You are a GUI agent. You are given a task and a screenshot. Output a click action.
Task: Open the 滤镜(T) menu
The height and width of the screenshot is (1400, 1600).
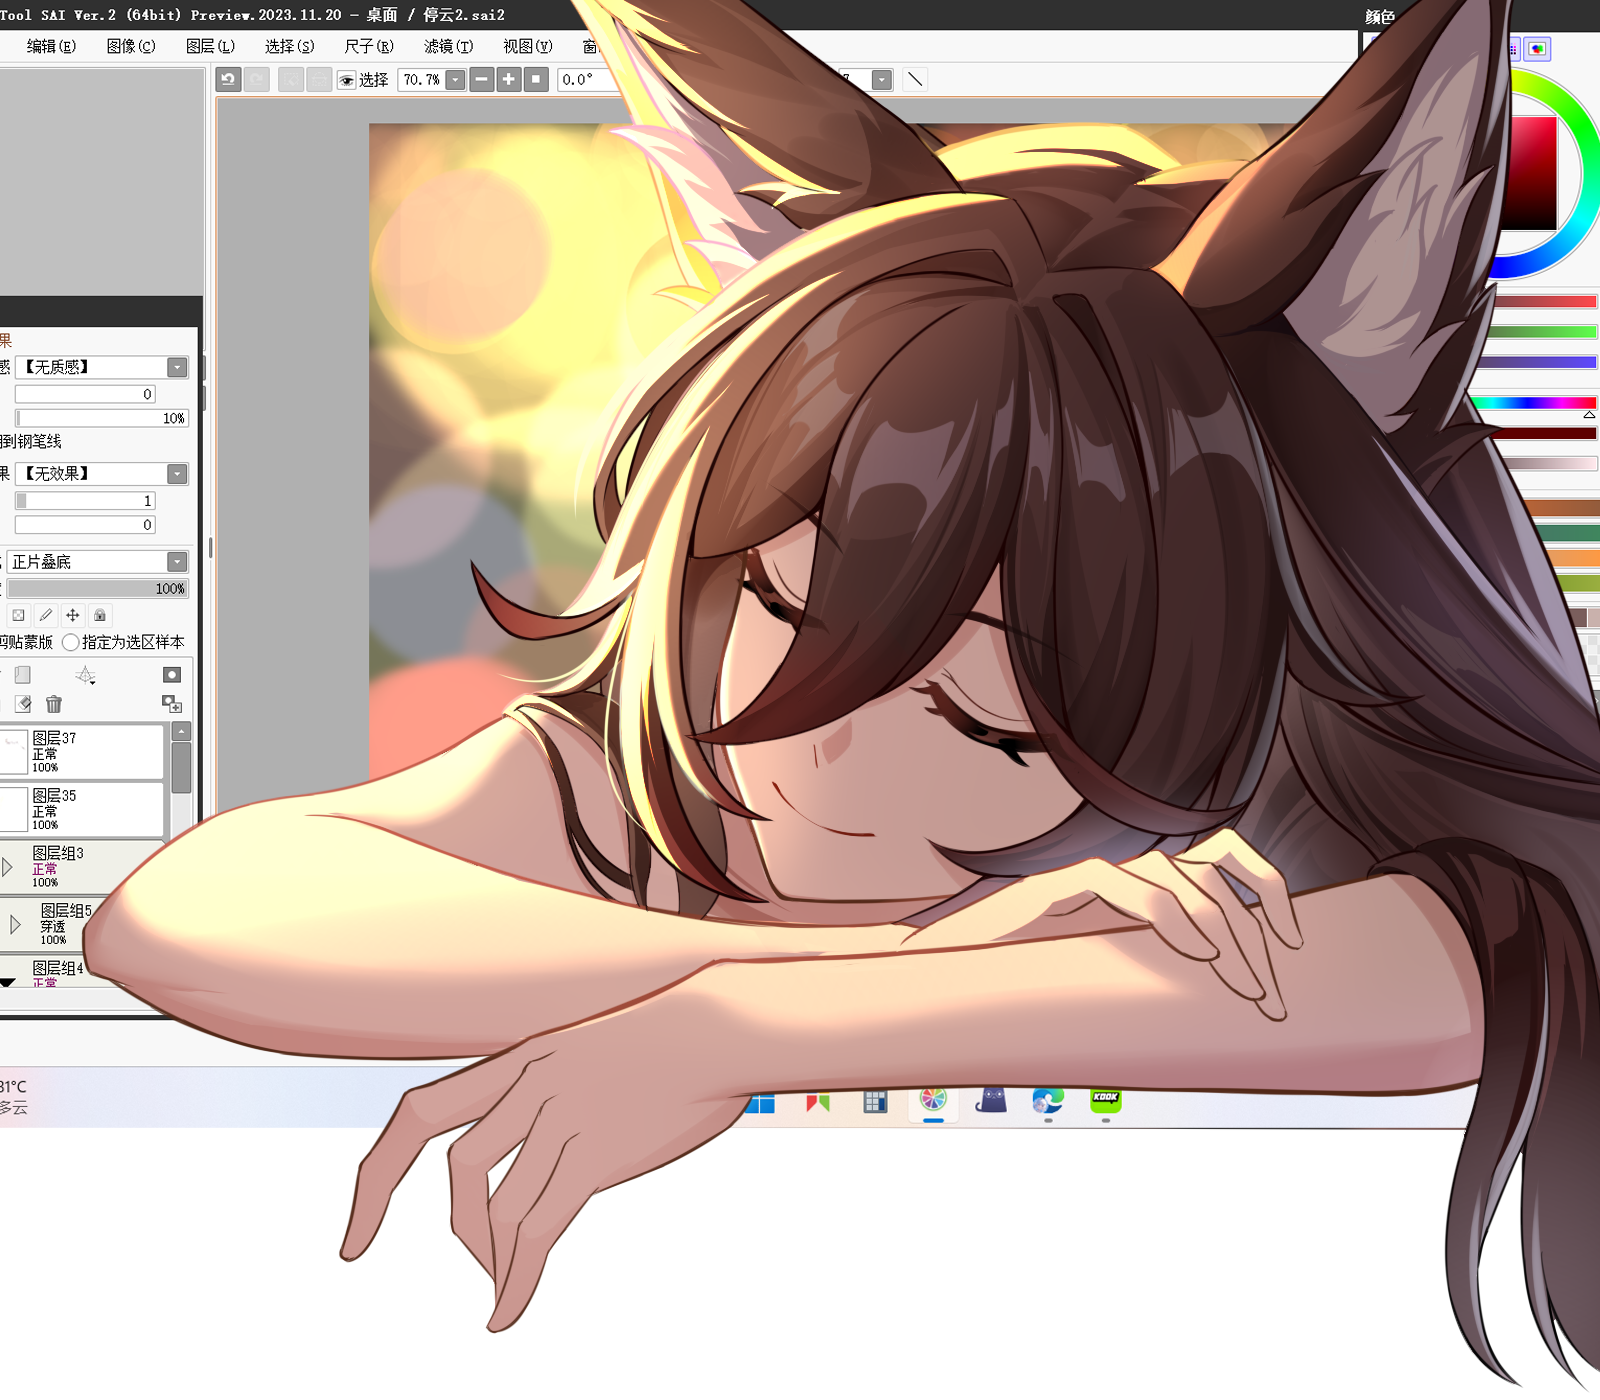(x=448, y=46)
